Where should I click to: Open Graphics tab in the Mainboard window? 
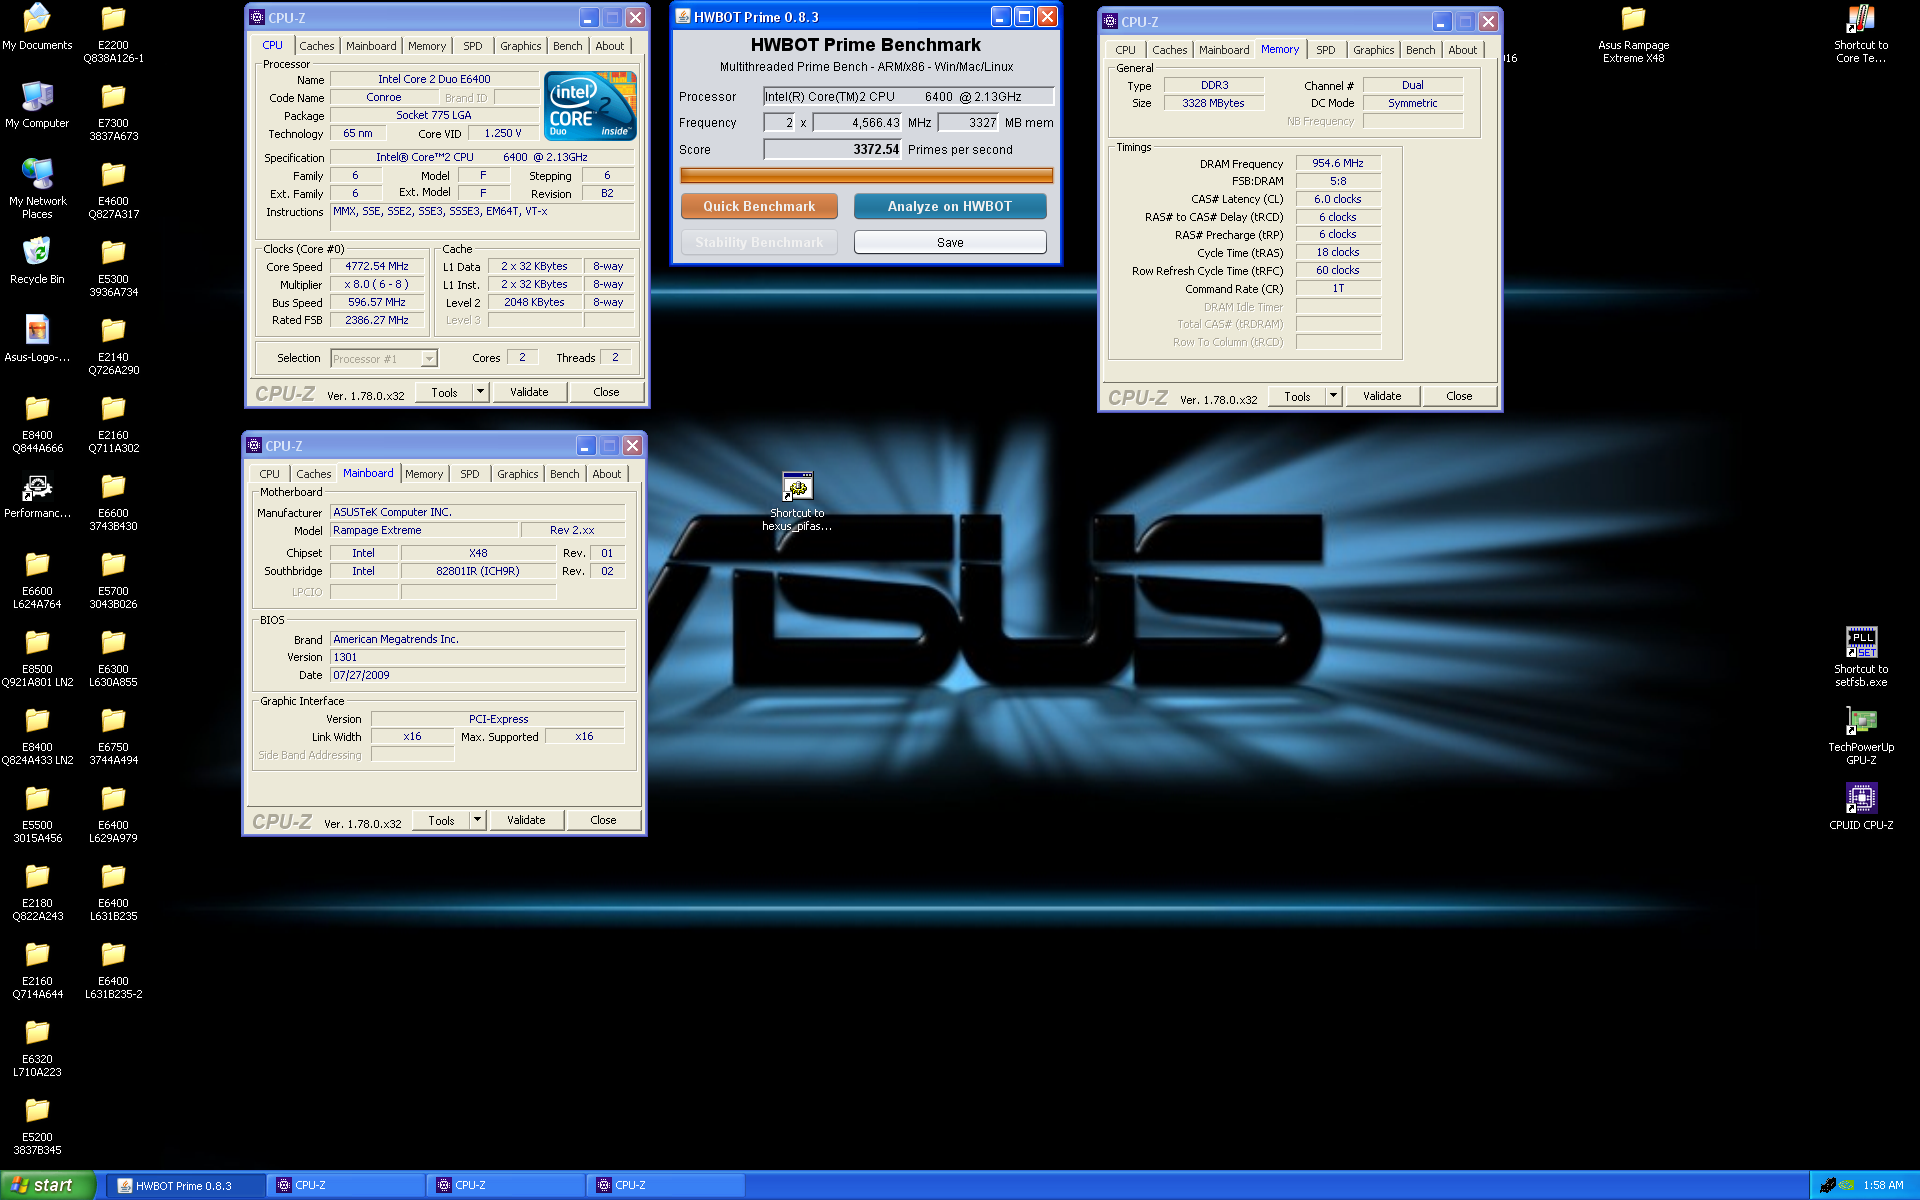pyautogui.click(x=517, y=474)
